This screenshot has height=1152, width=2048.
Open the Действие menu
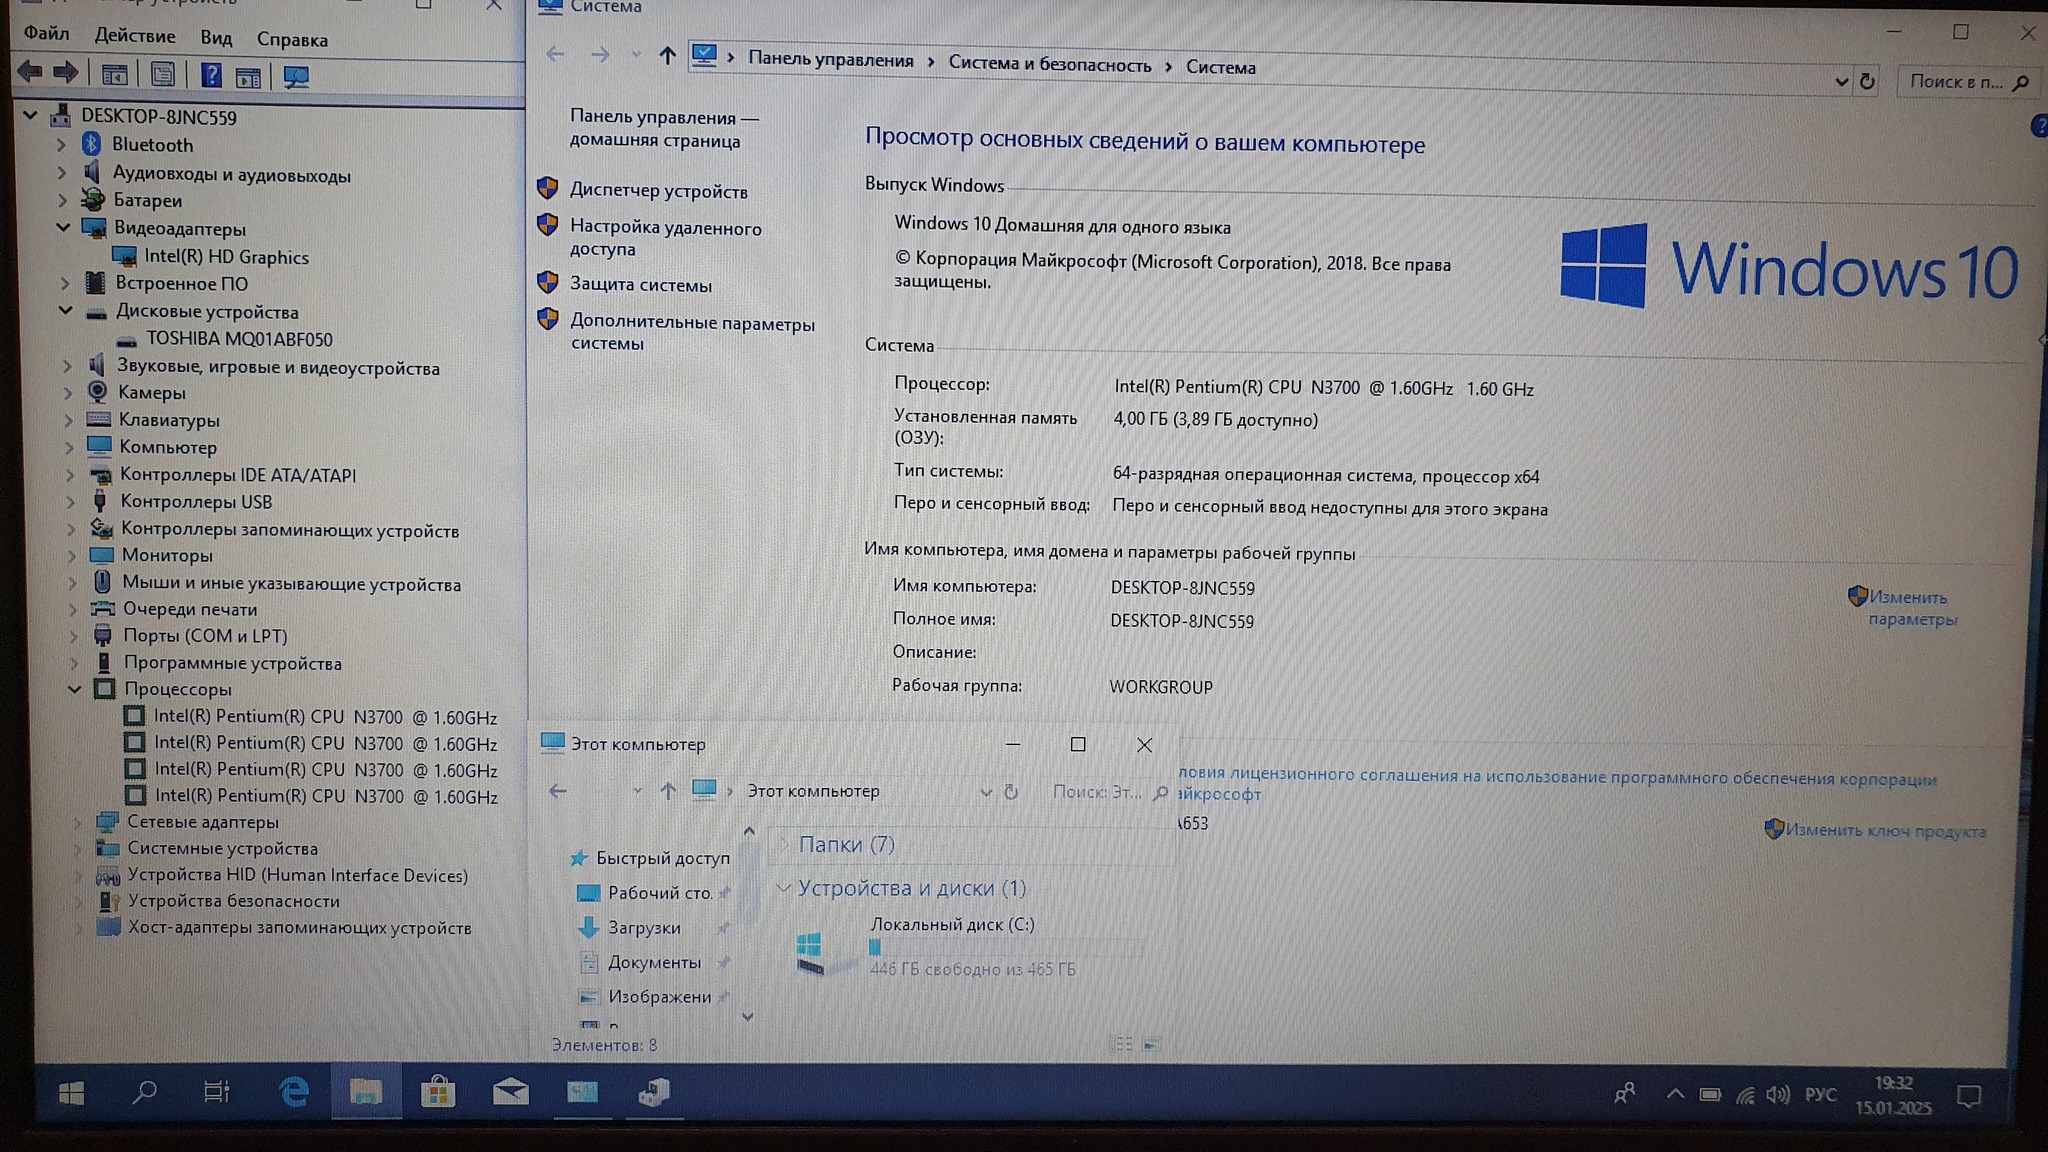(135, 36)
